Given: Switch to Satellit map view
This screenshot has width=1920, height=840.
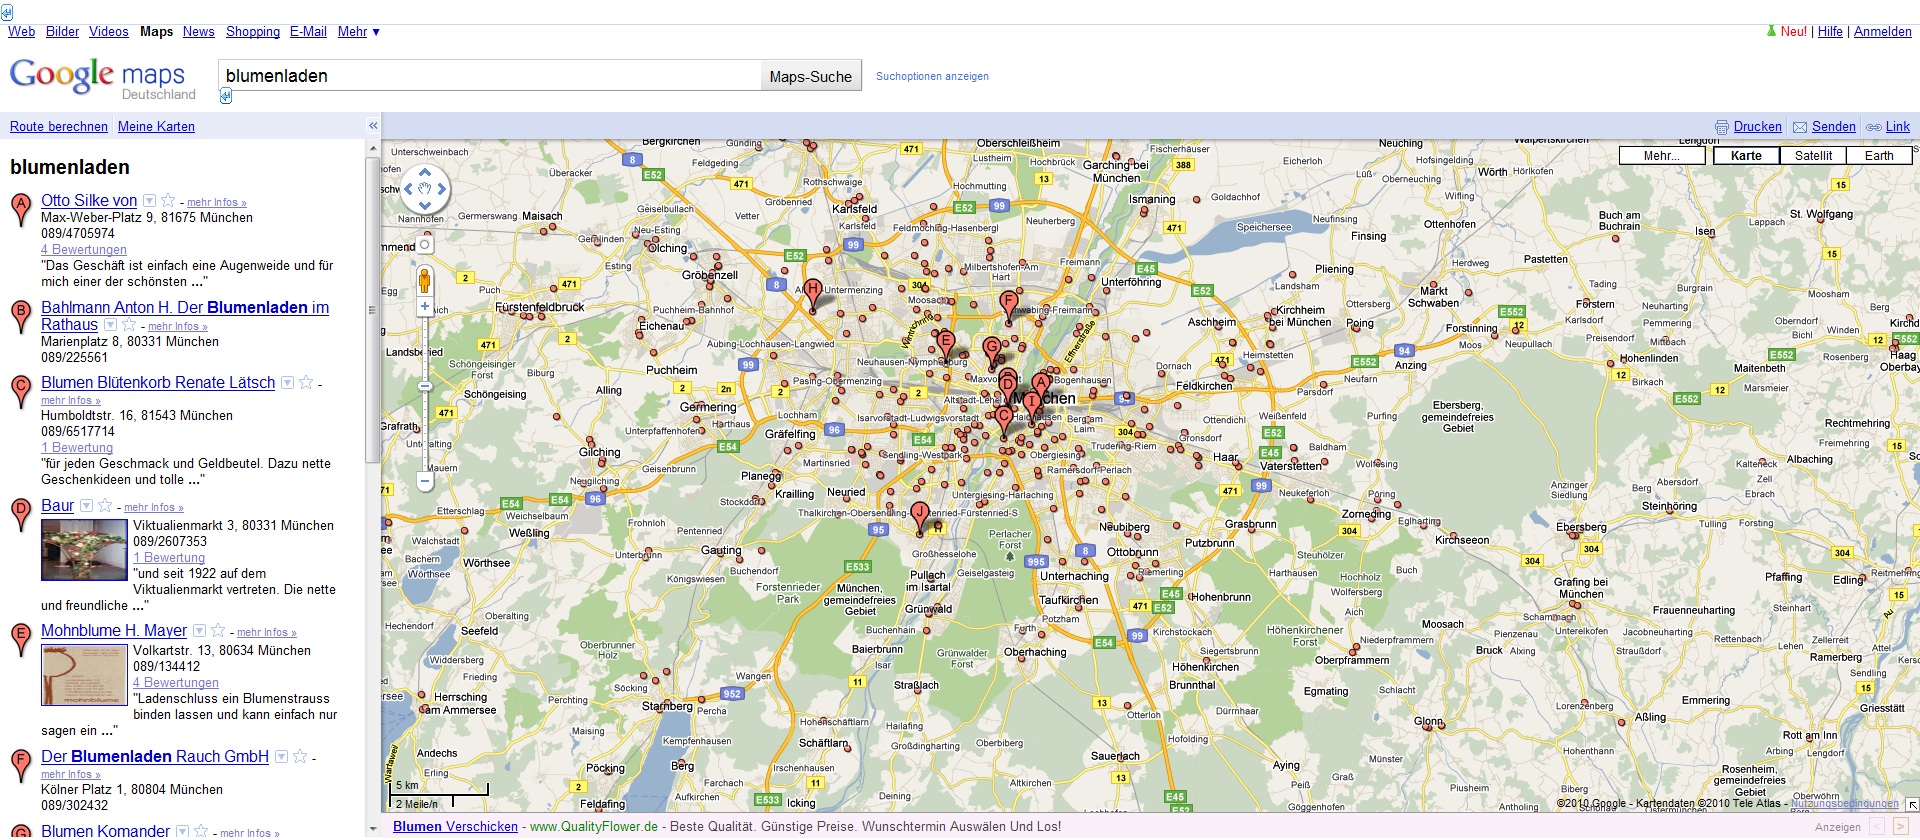Looking at the screenshot, I should [1813, 156].
